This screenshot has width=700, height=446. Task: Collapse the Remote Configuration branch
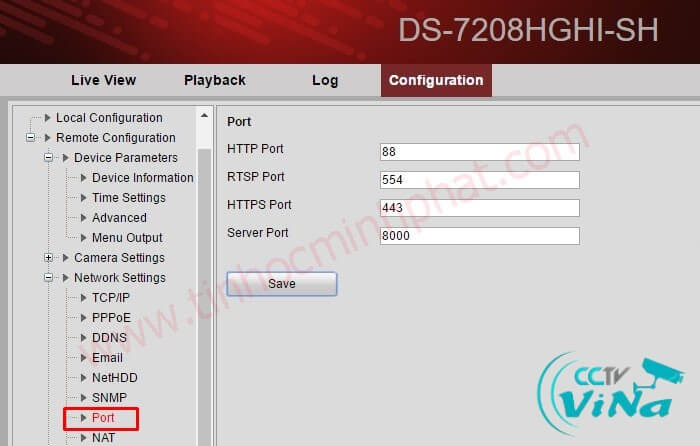pyautogui.click(x=30, y=138)
